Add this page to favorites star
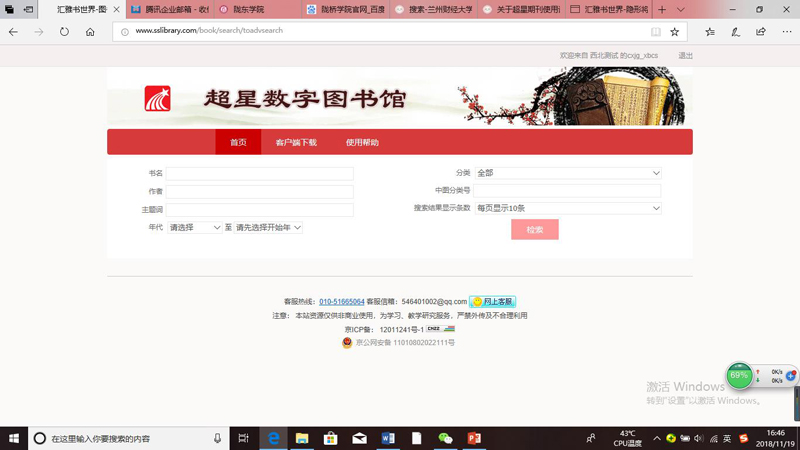Viewport: 800px width, 450px height. pyautogui.click(x=674, y=32)
